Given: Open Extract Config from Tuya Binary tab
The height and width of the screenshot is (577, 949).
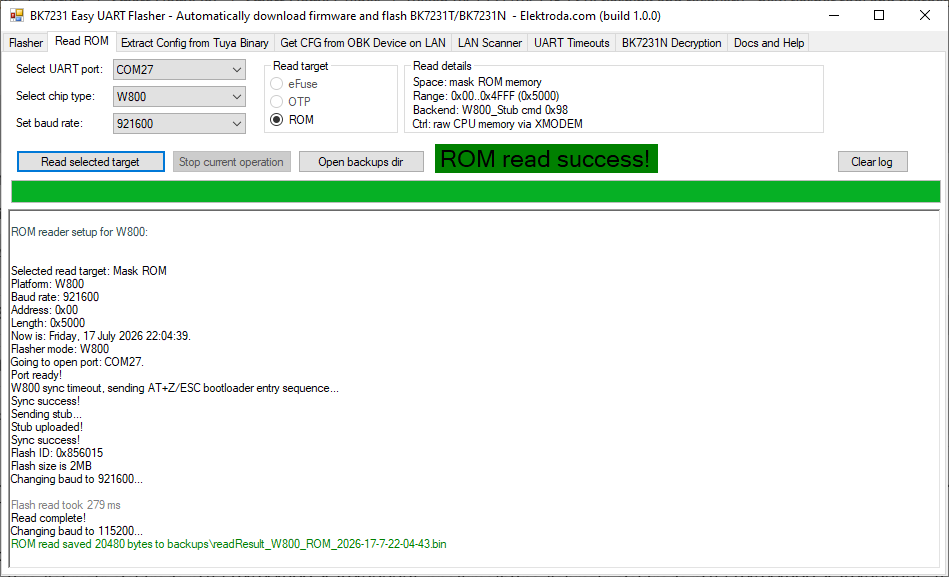Looking at the screenshot, I should pos(194,43).
